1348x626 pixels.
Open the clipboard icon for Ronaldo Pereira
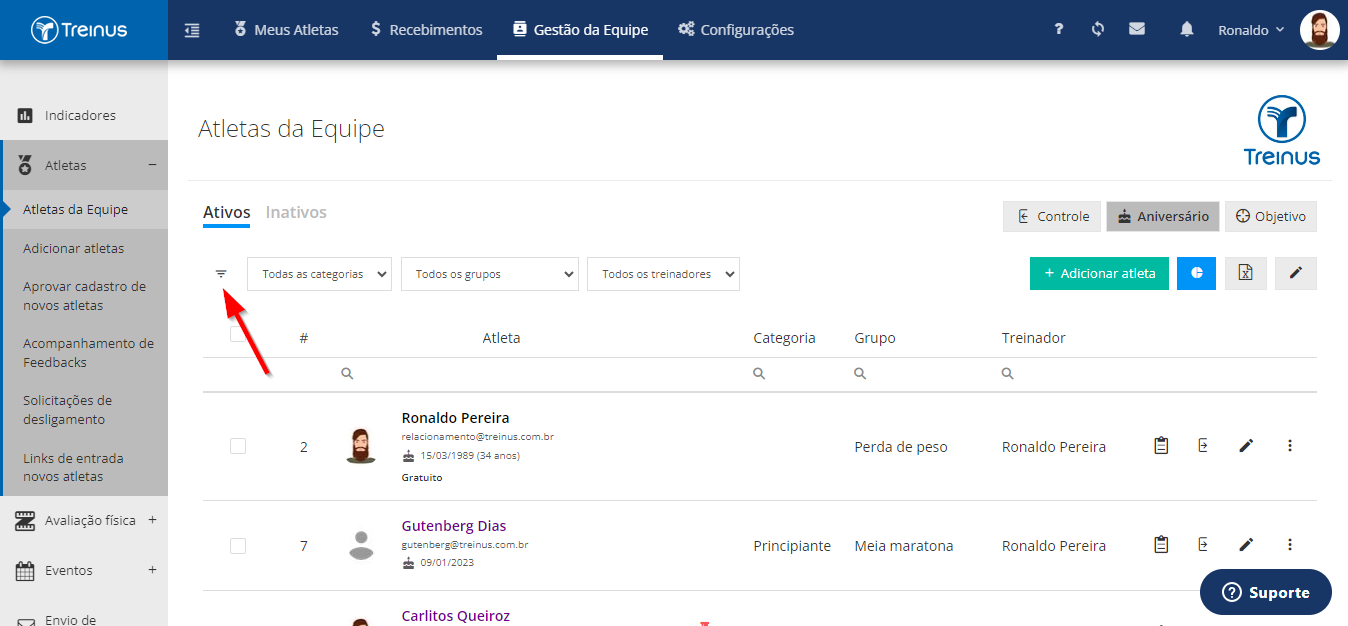tap(1161, 446)
